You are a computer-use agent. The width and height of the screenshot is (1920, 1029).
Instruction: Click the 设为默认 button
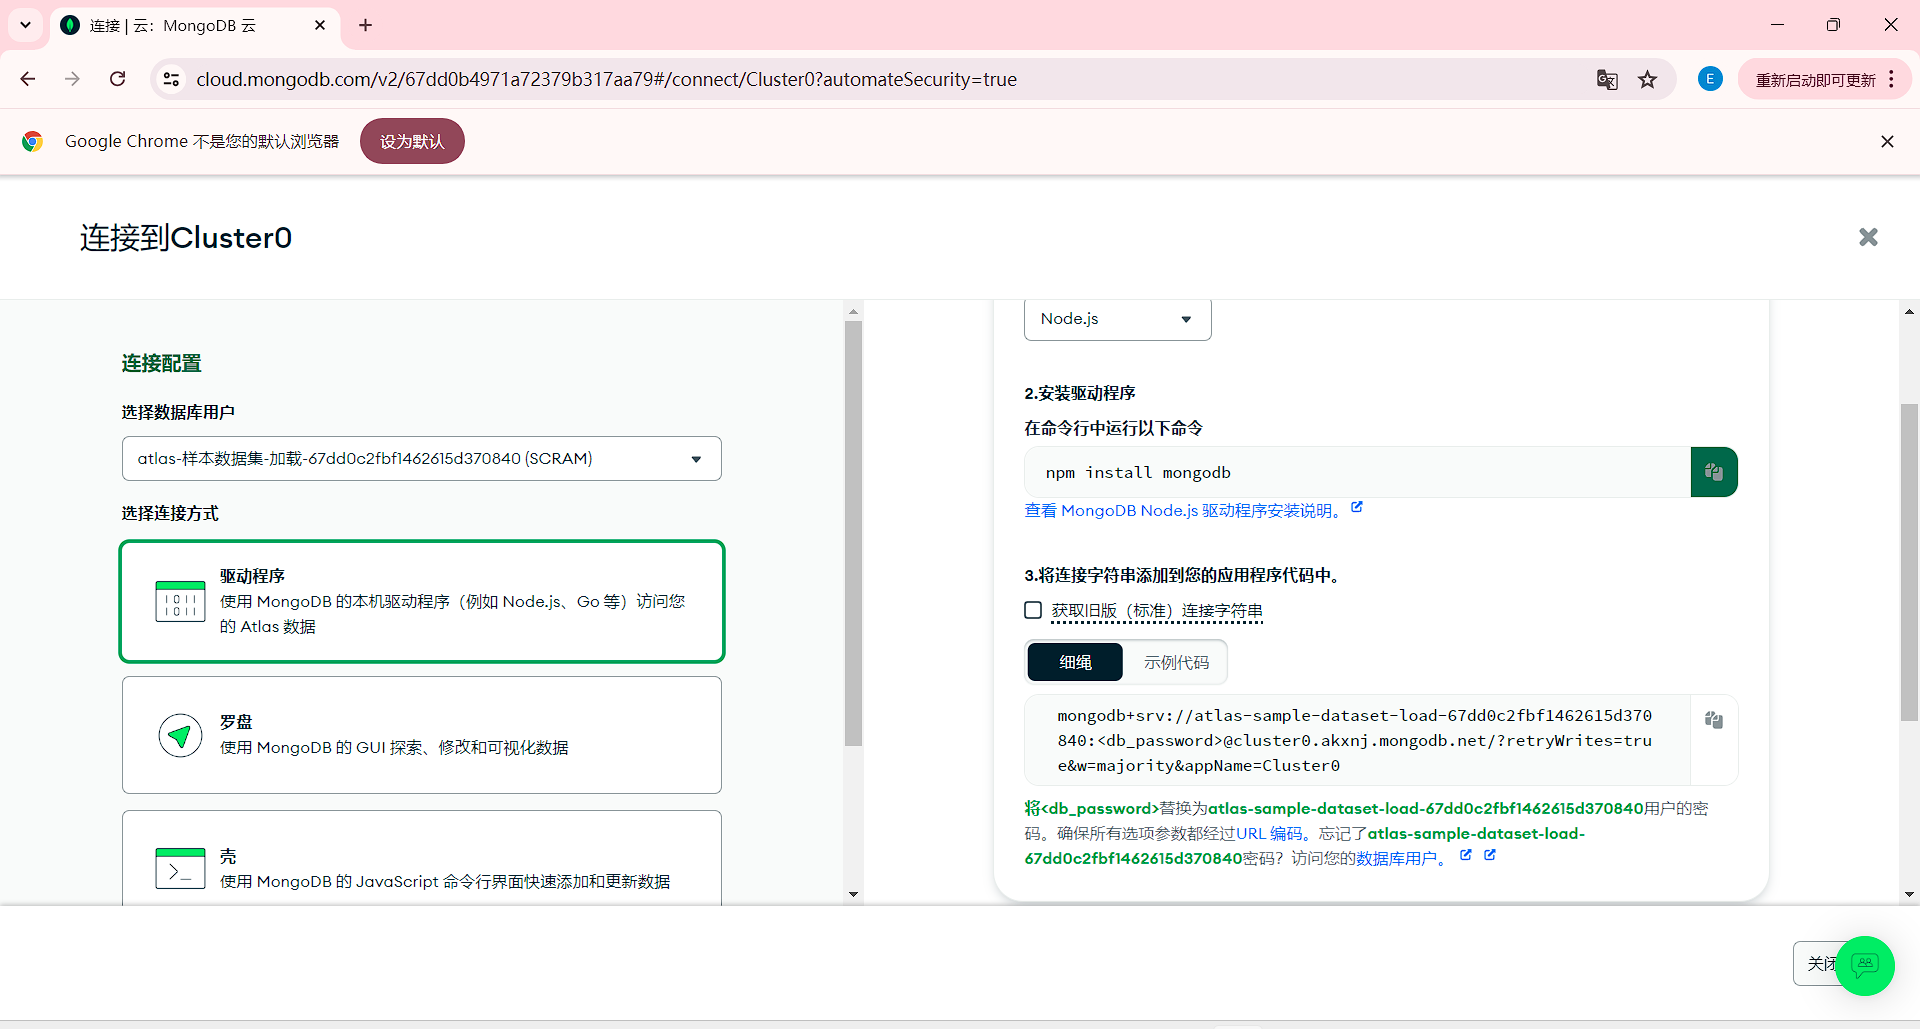click(412, 141)
